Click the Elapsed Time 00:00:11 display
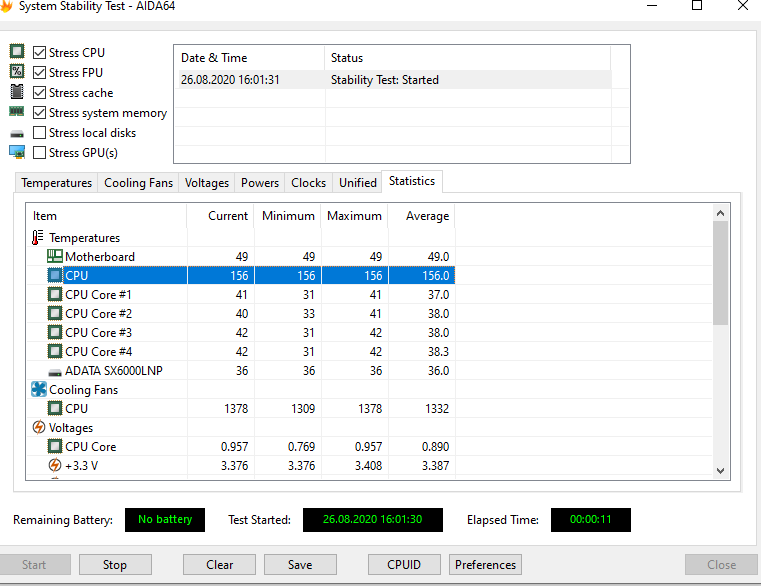Screen dimensions: 761x586 click(591, 519)
